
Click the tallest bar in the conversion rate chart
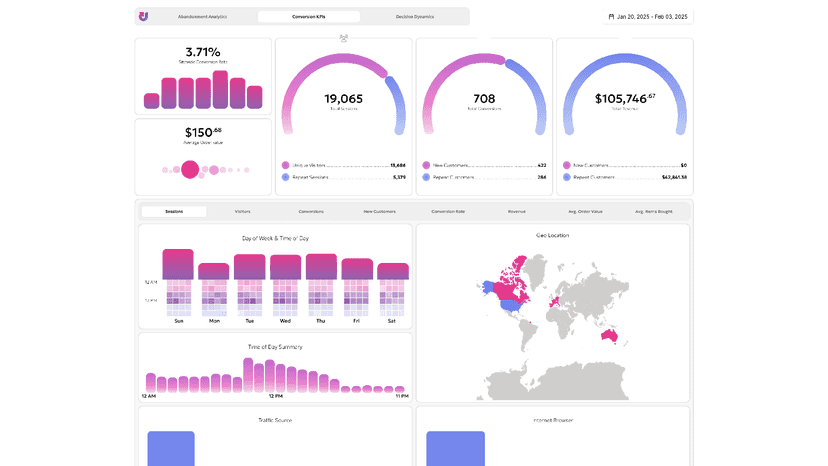pyautogui.click(x=220, y=89)
